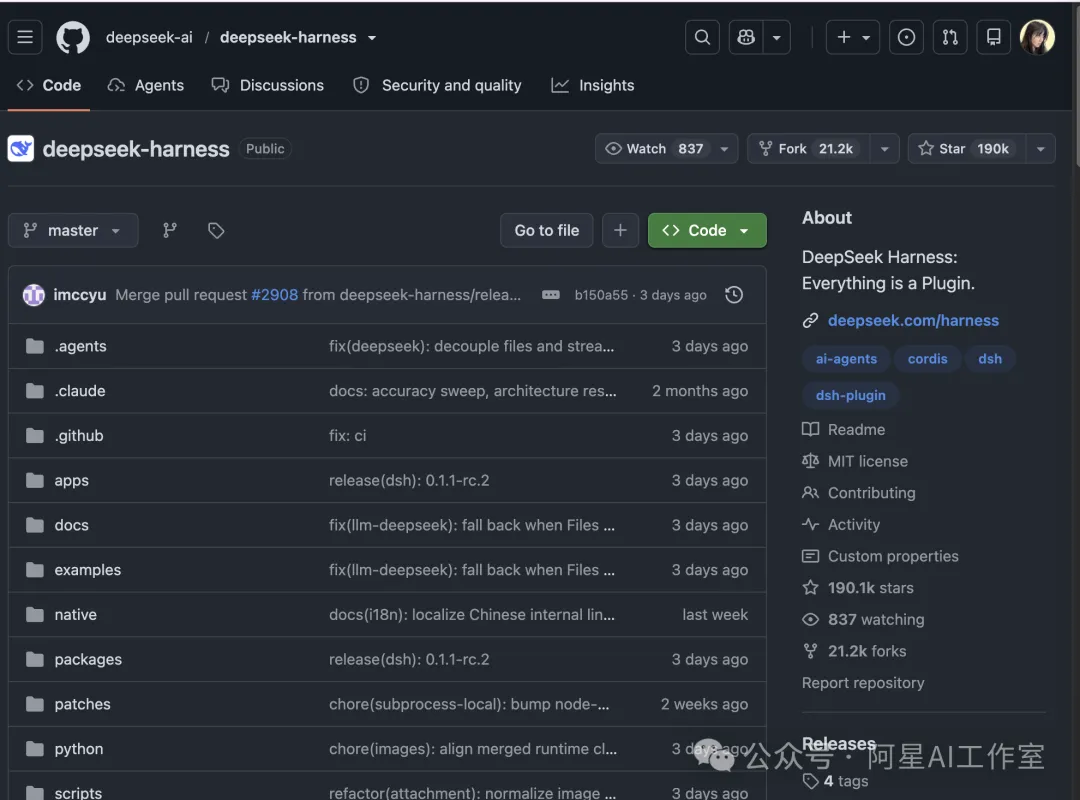Open the Security and quality tab
Image resolution: width=1080 pixels, height=800 pixels.
[437, 85]
